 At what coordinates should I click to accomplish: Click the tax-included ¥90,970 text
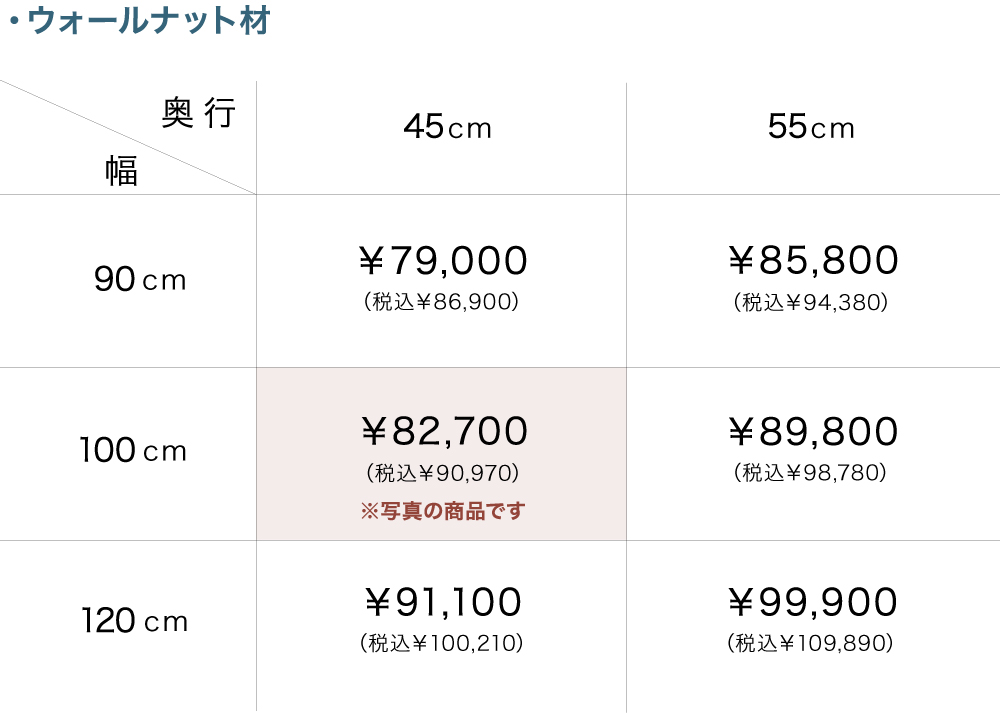(442, 473)
